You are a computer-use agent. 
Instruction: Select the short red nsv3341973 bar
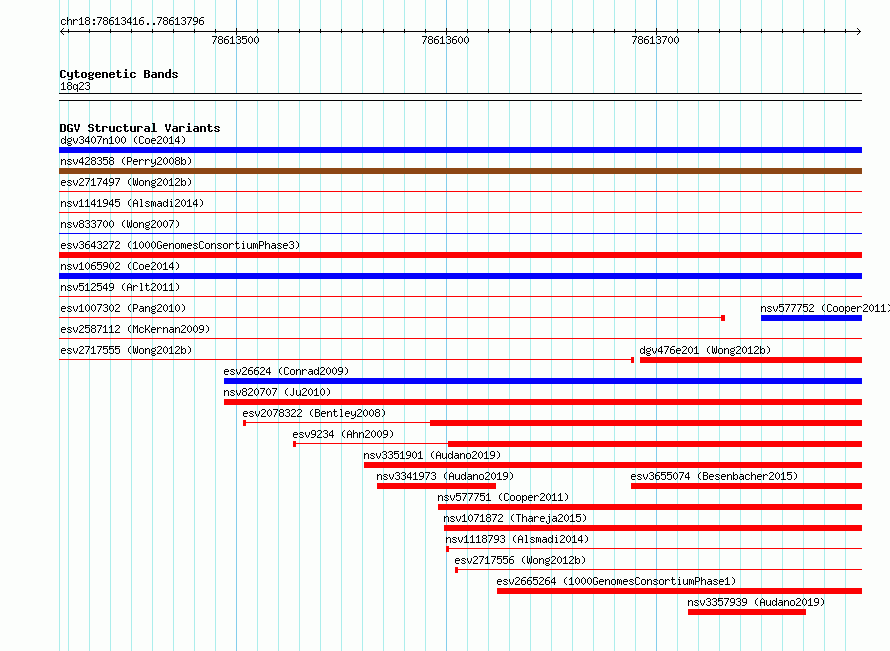[436, 486]
